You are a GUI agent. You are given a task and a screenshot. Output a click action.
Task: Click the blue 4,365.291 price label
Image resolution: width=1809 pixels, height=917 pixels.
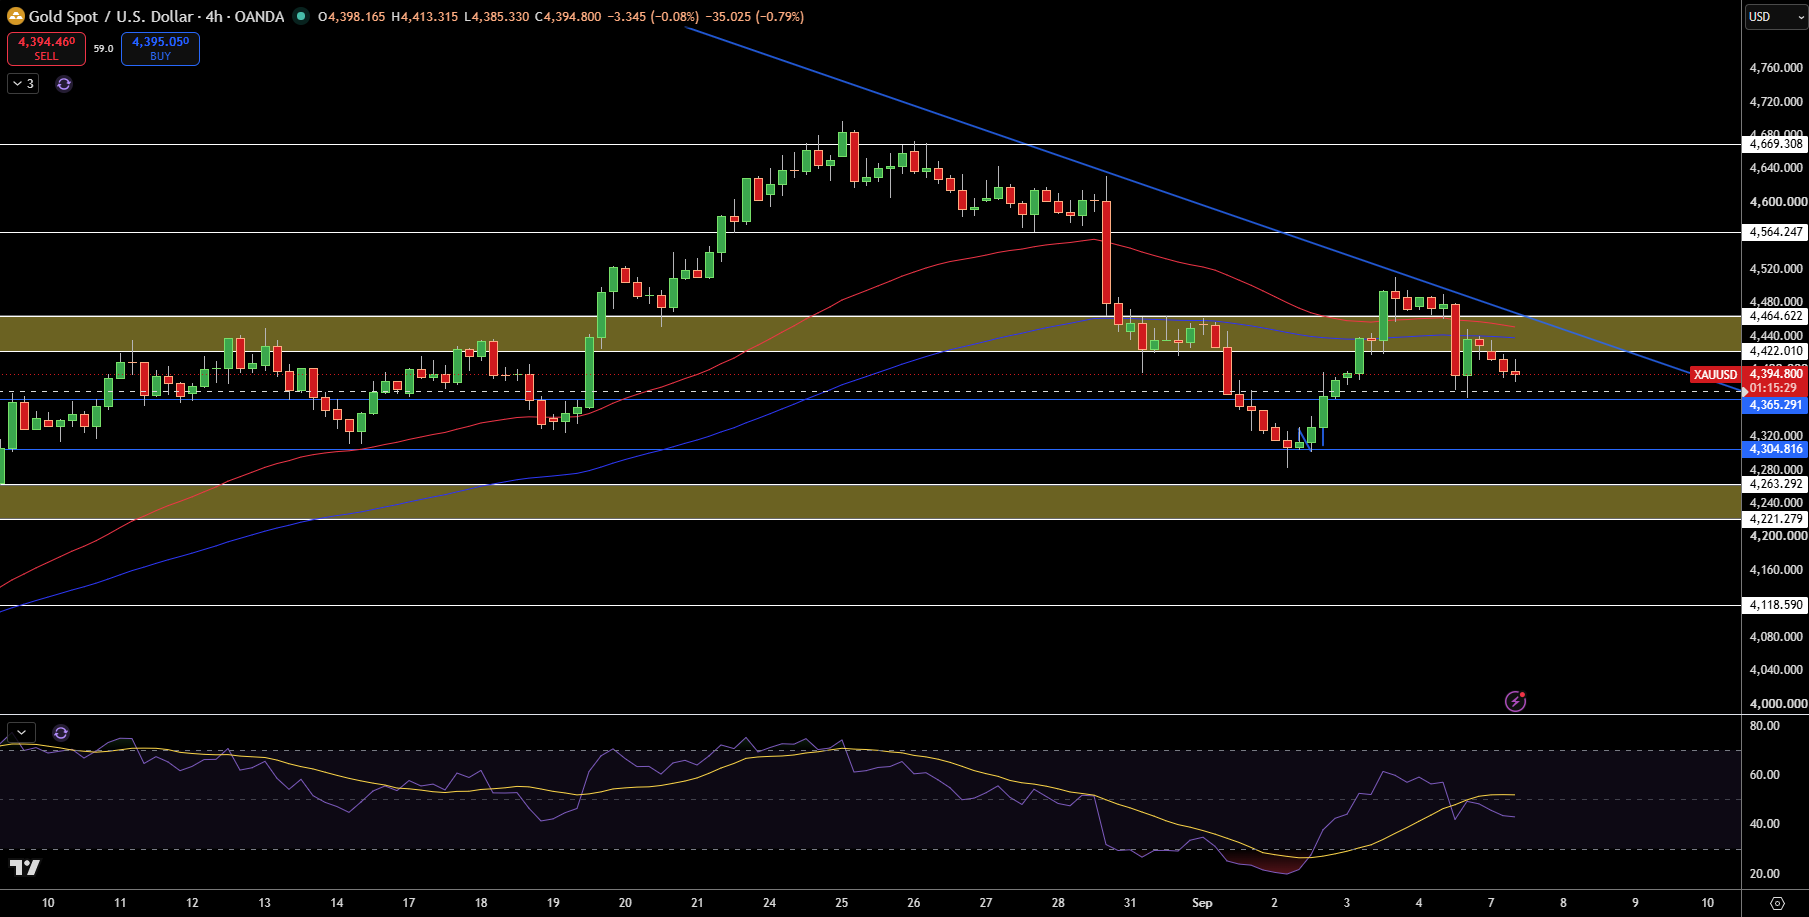click(1776, 405)
